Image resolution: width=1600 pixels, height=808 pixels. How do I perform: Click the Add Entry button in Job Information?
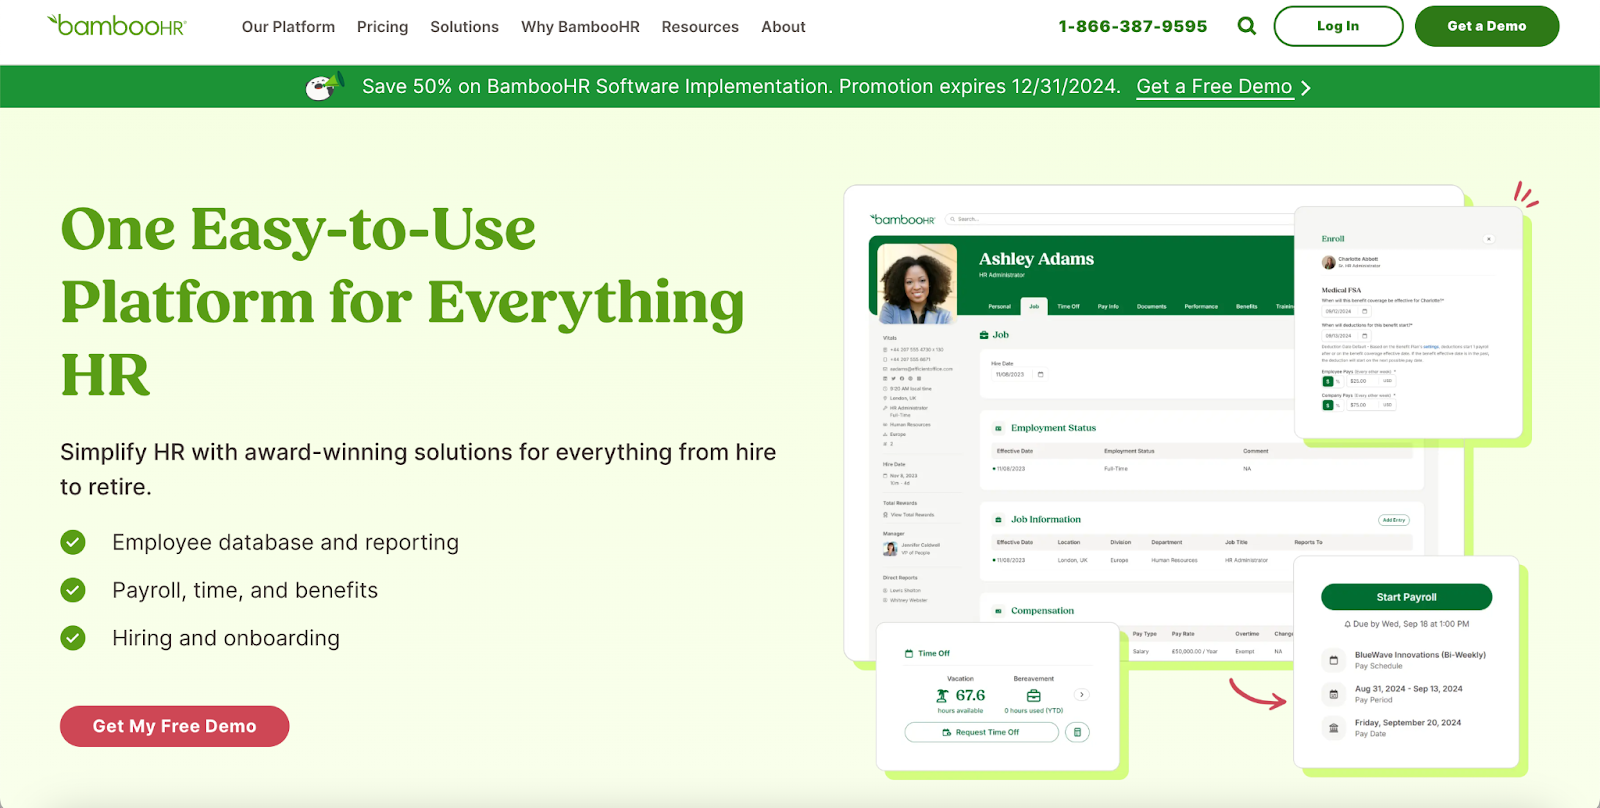click(1394, 520)
